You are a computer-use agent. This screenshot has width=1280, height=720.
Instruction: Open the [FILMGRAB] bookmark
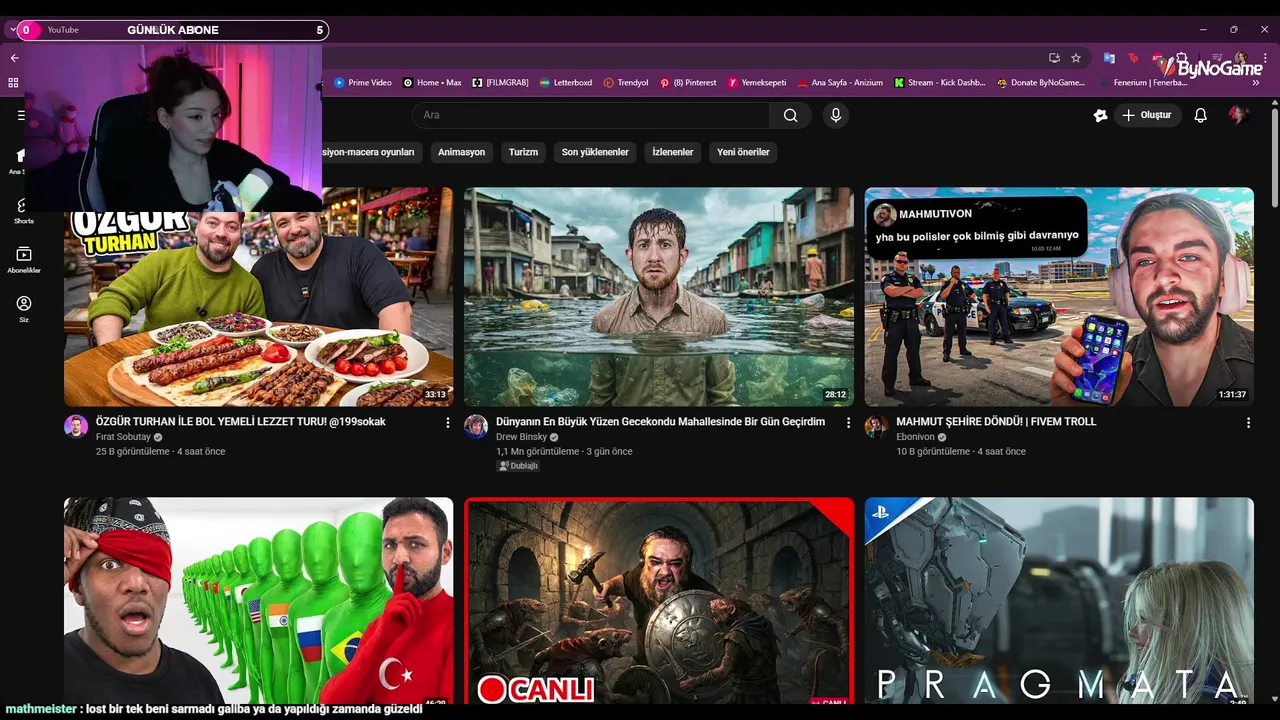pos(500,83)
